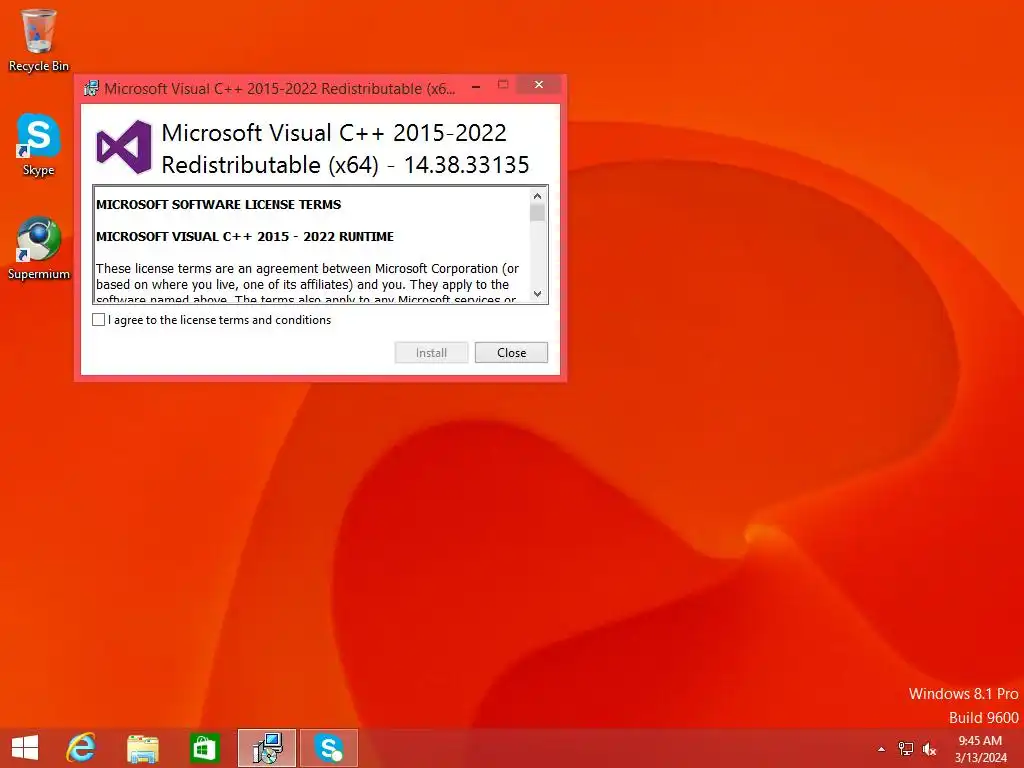Click the license text scrollbar thumb

pos(537,212)
